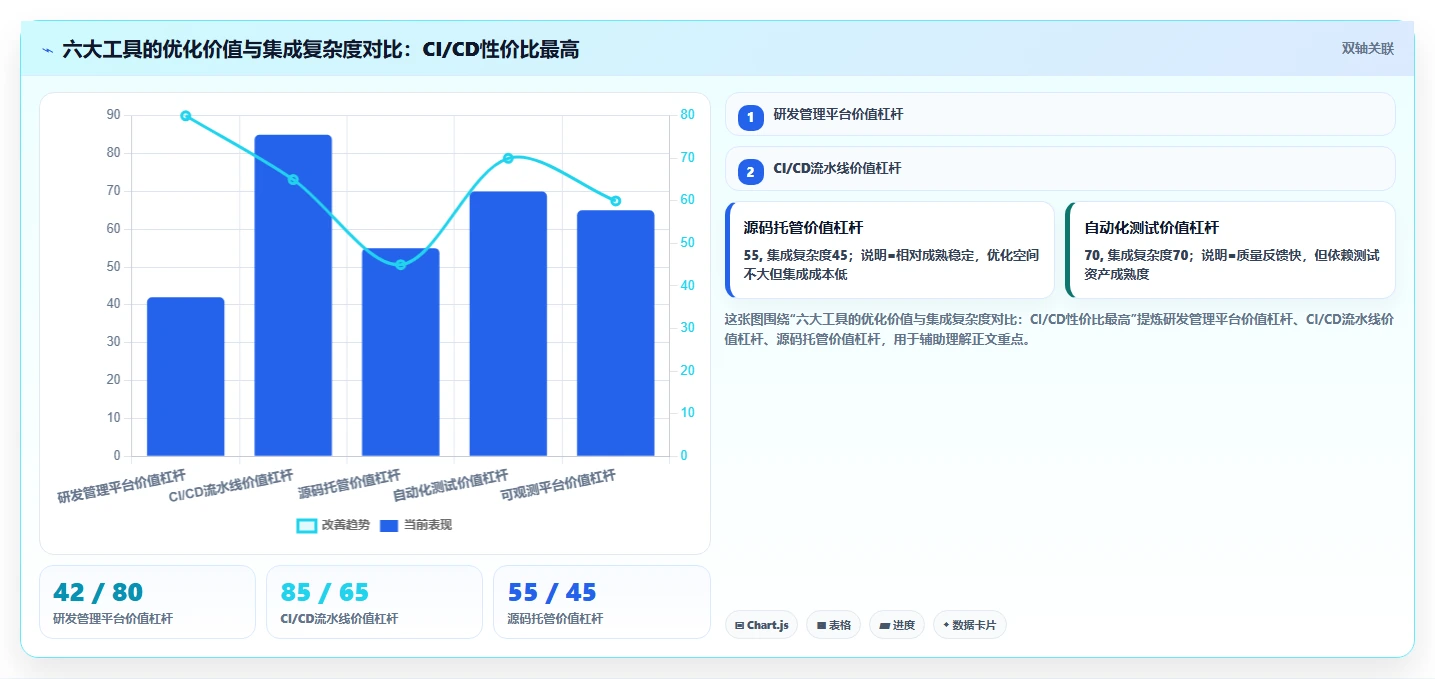Click trend line point at value 80
1435x679 pixels.
point(186,116)
